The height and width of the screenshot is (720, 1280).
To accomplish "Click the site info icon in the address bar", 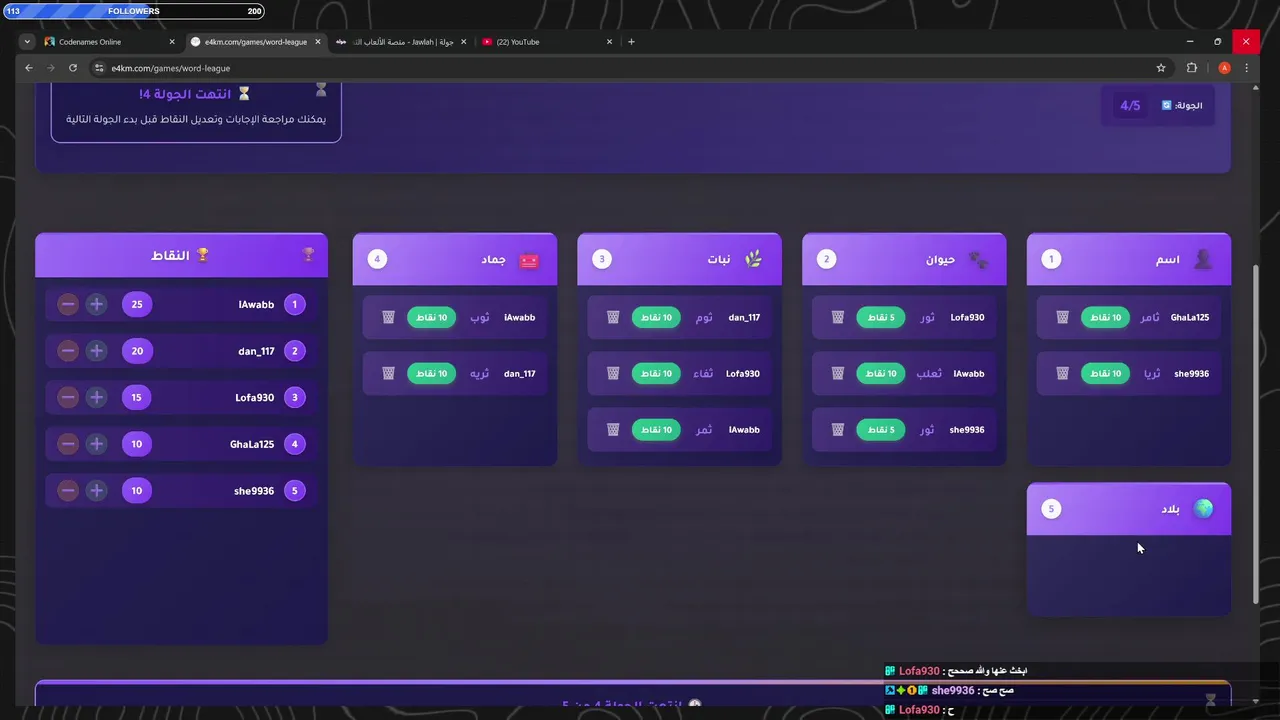I will coord(99,68).
